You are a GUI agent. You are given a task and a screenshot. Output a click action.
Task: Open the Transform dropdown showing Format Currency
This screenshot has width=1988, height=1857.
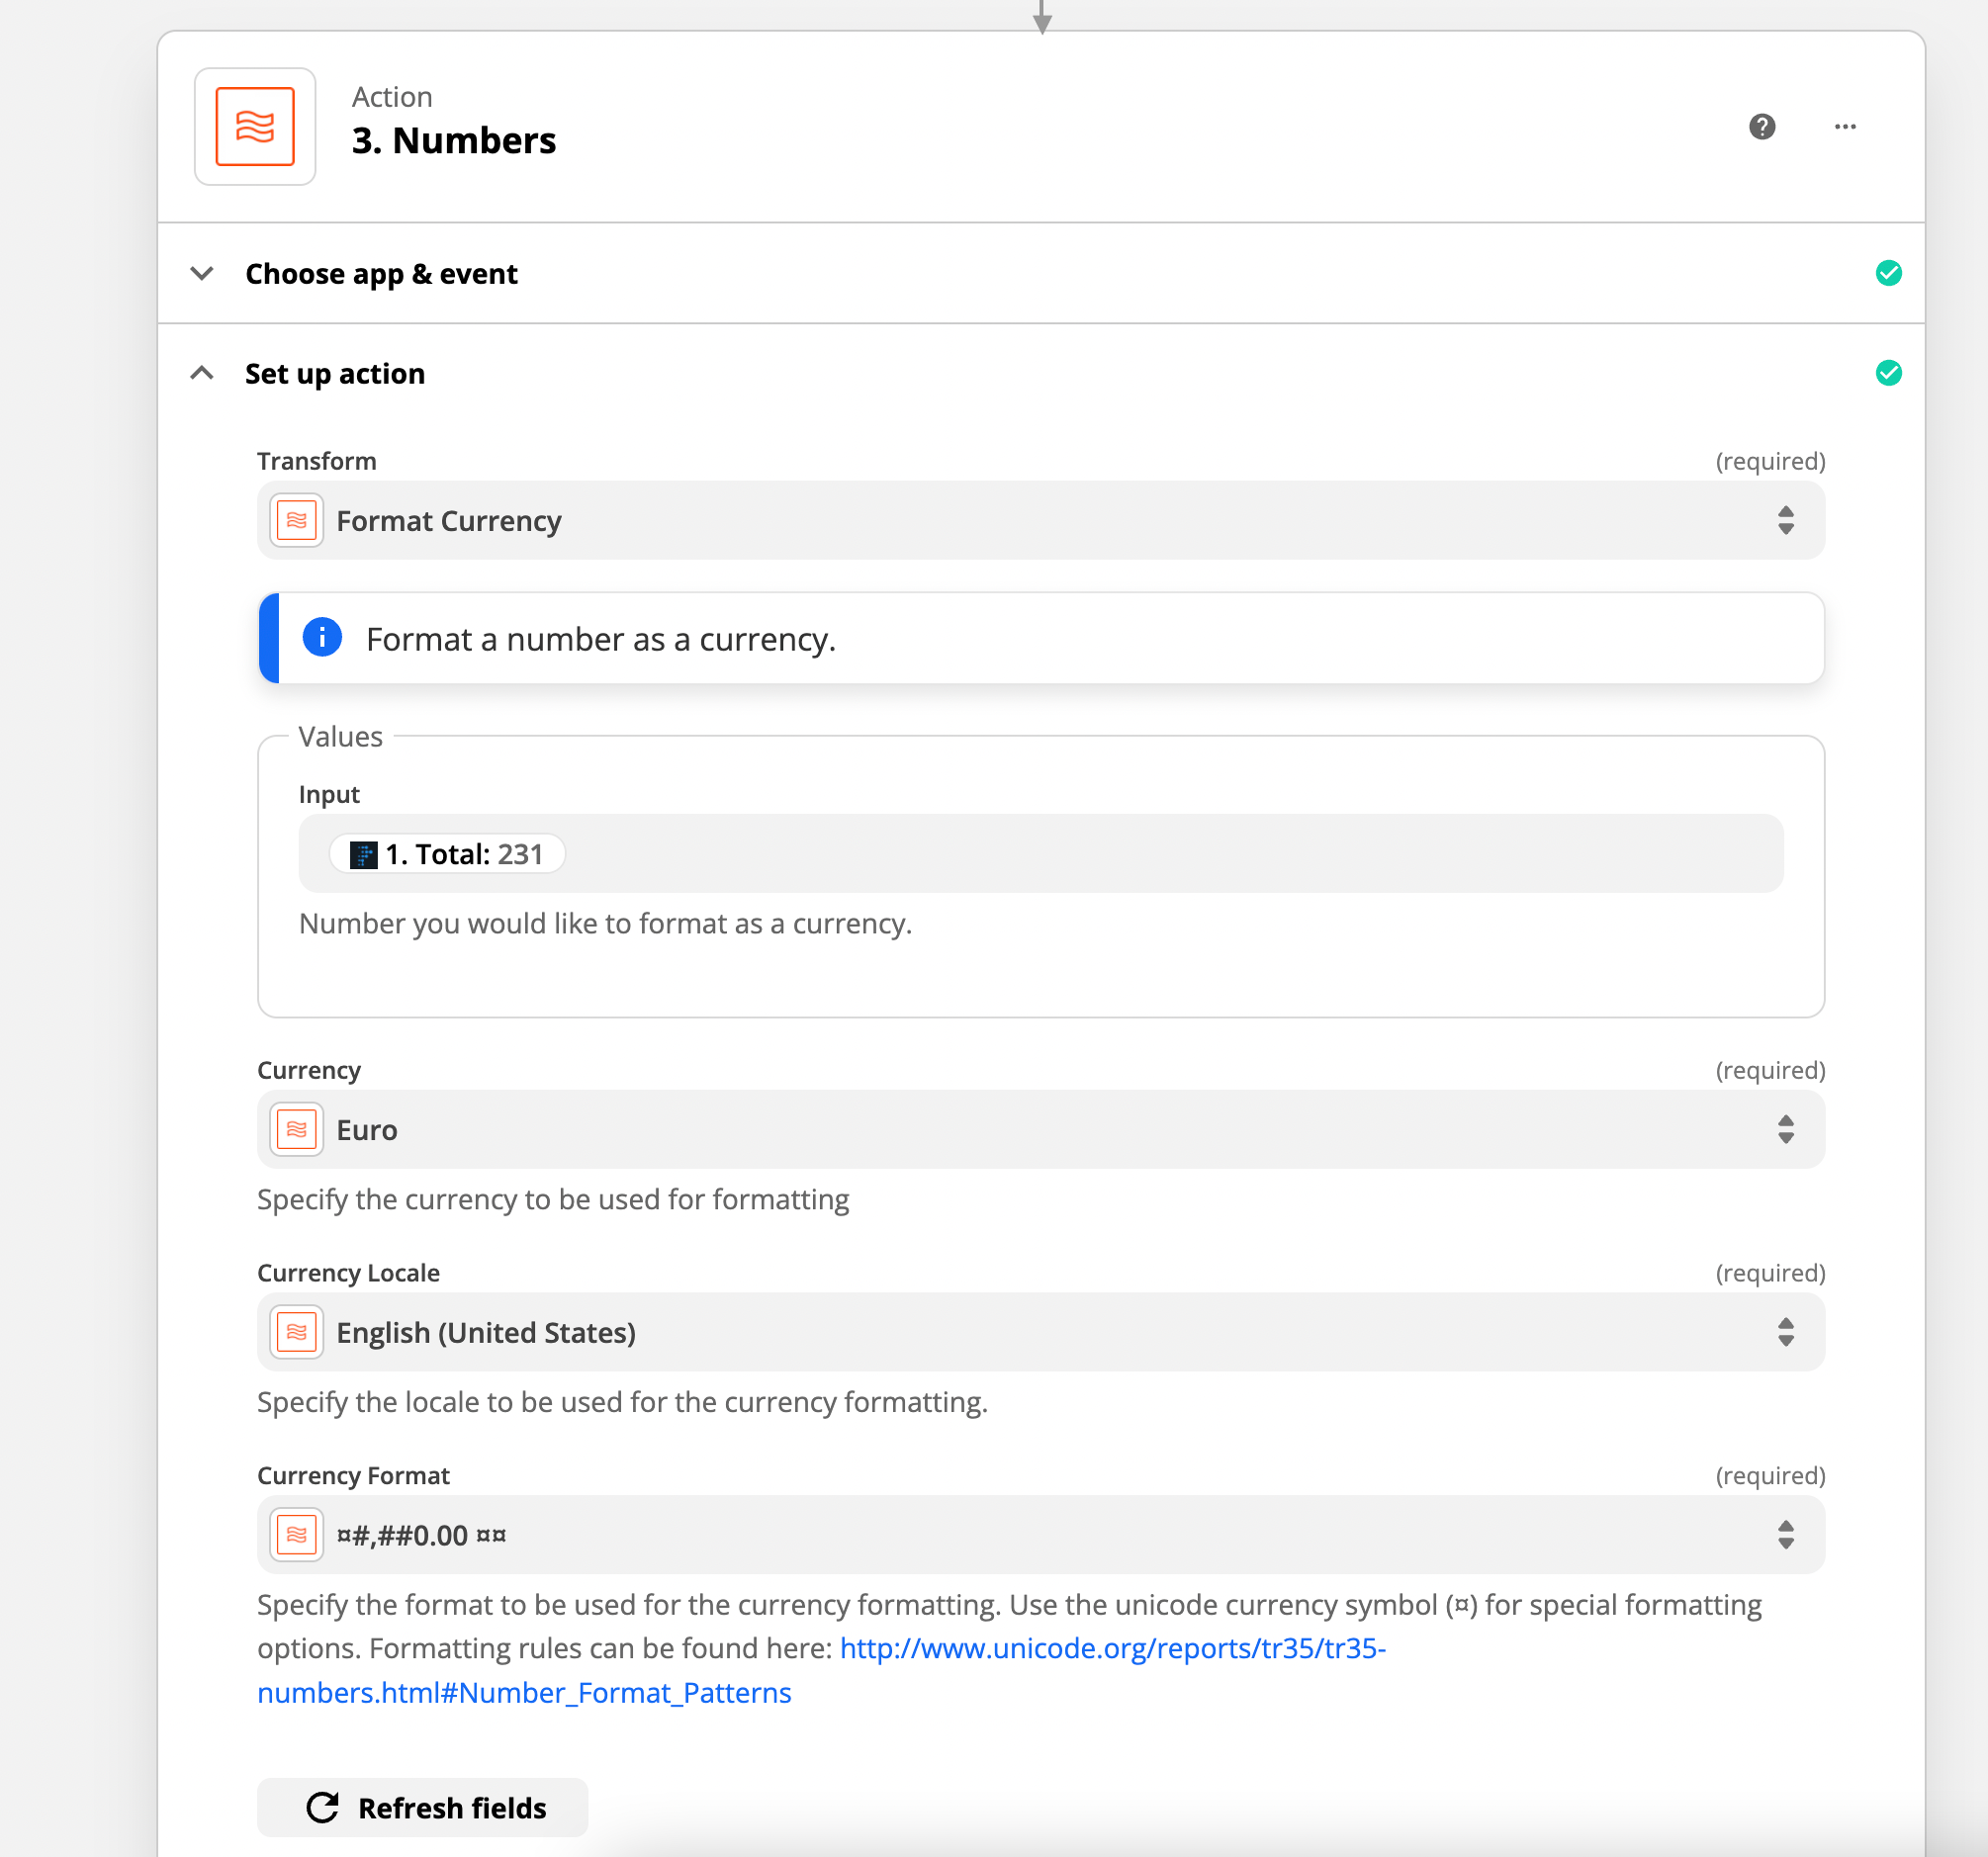pos(1041,520)
